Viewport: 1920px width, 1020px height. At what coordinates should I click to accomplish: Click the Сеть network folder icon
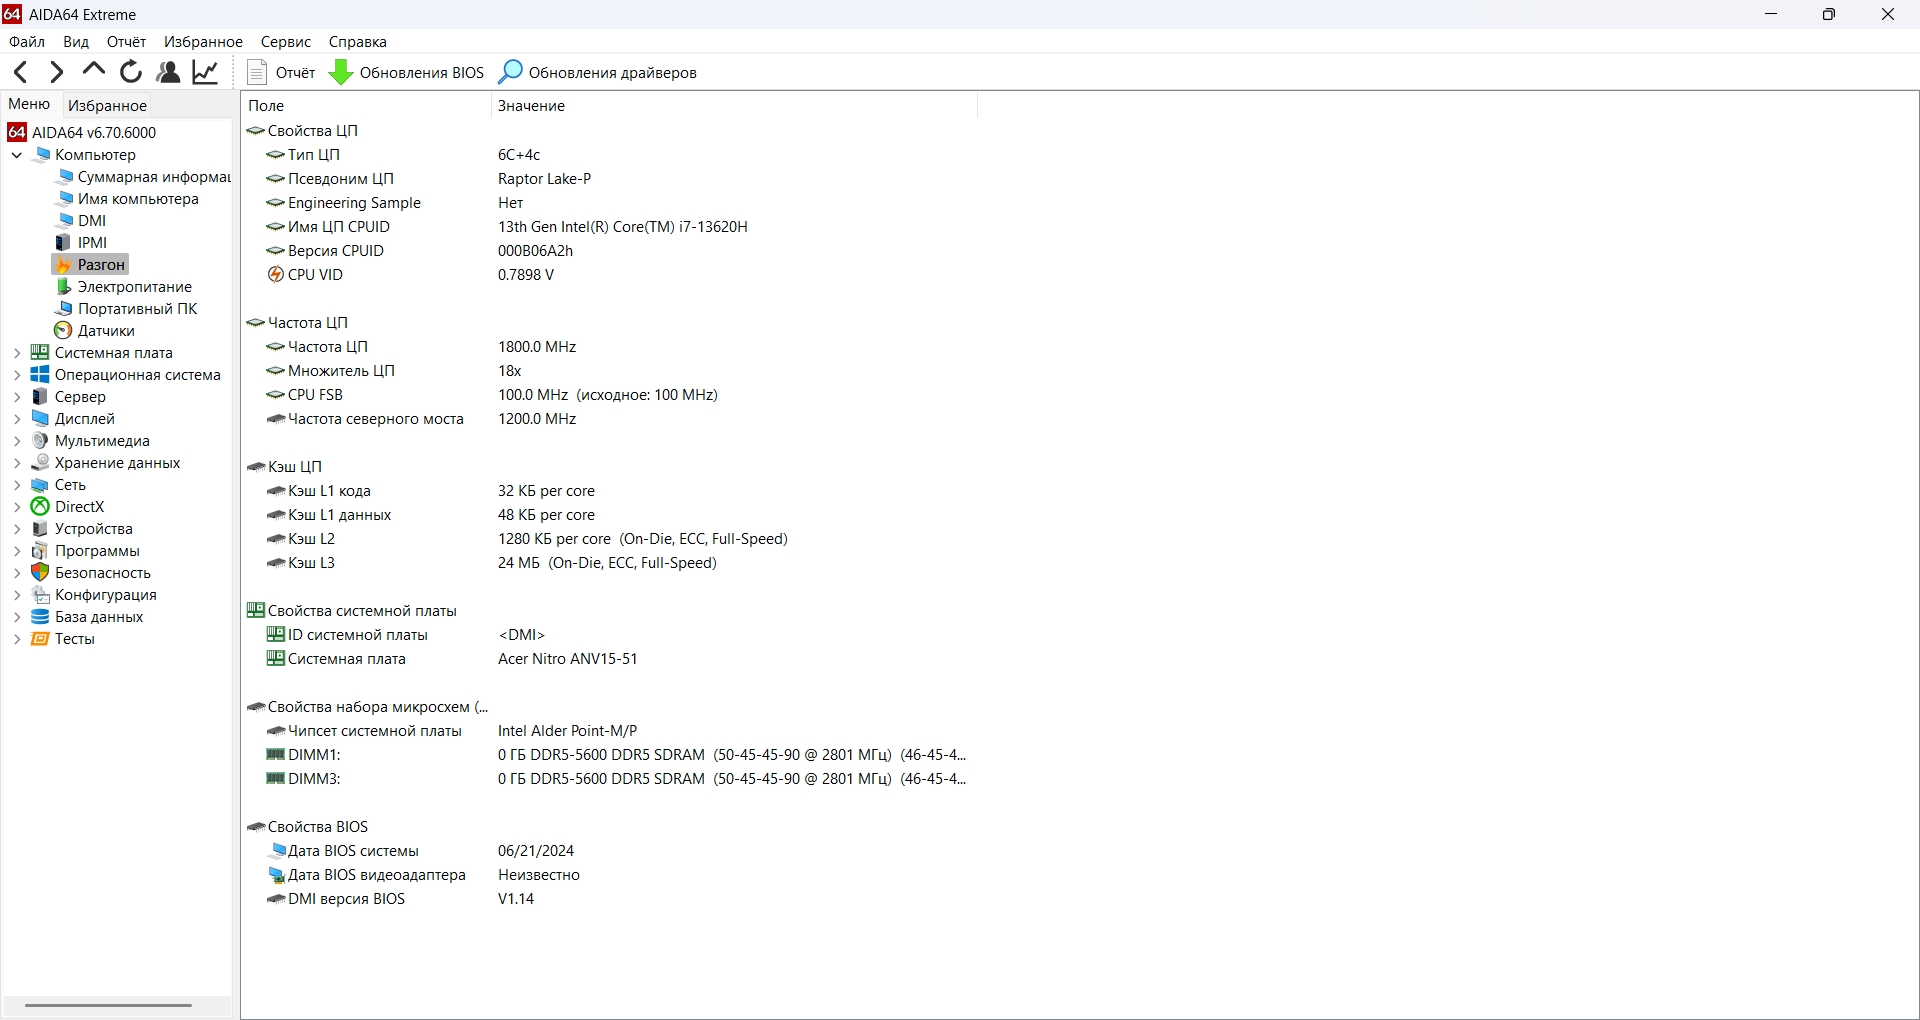pos(40,485)
